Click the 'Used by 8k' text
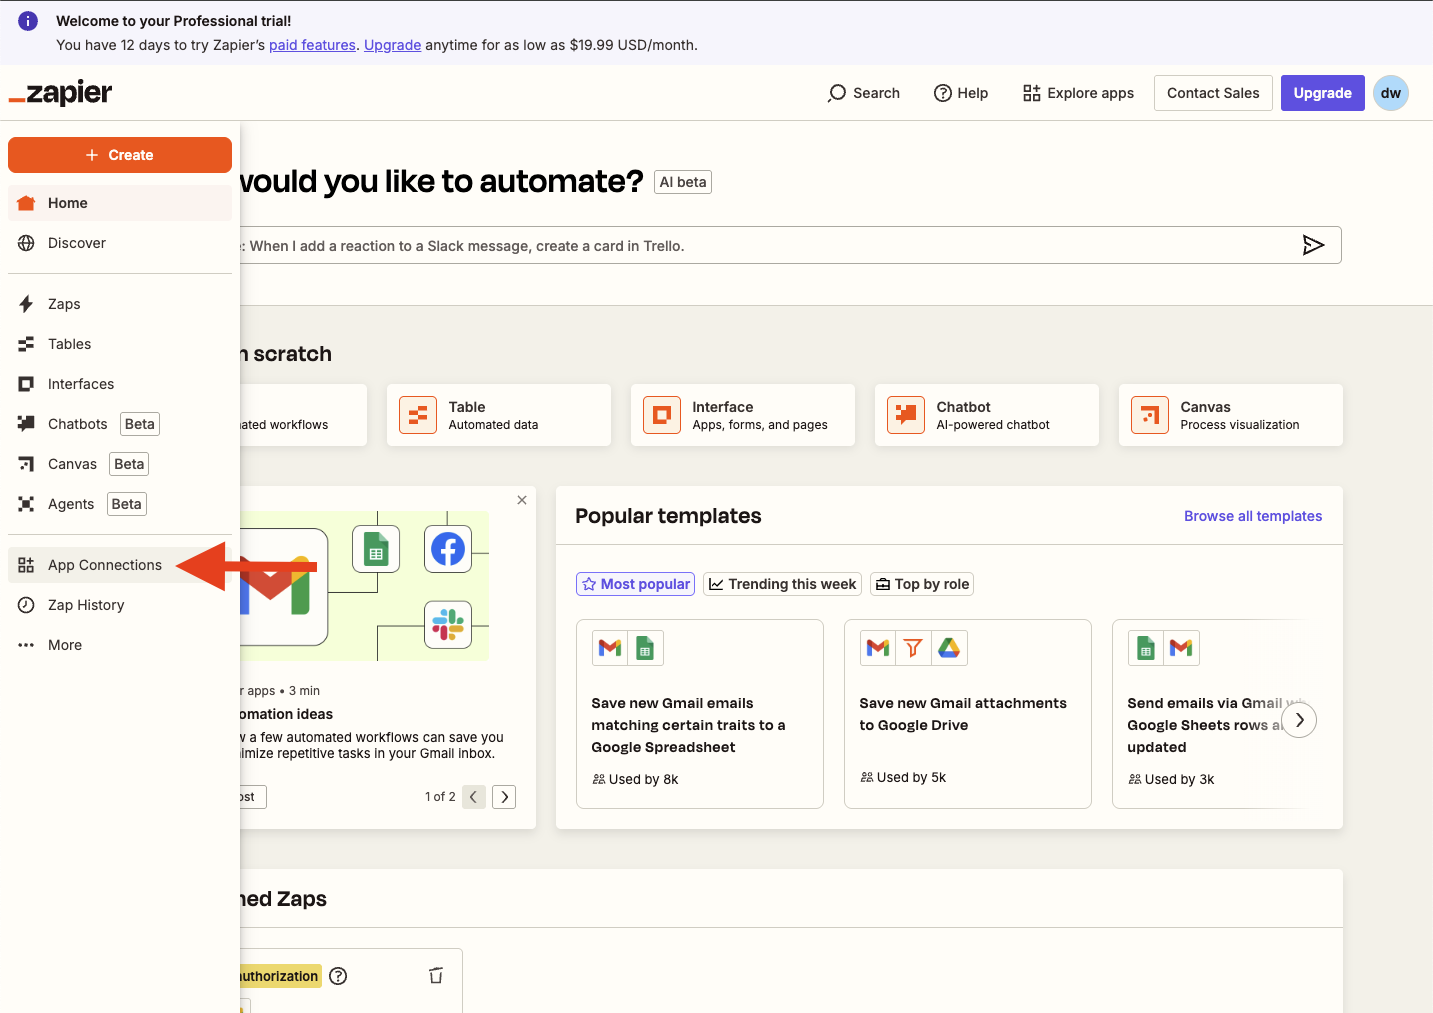1433x1013 pixels. (643, 779)
